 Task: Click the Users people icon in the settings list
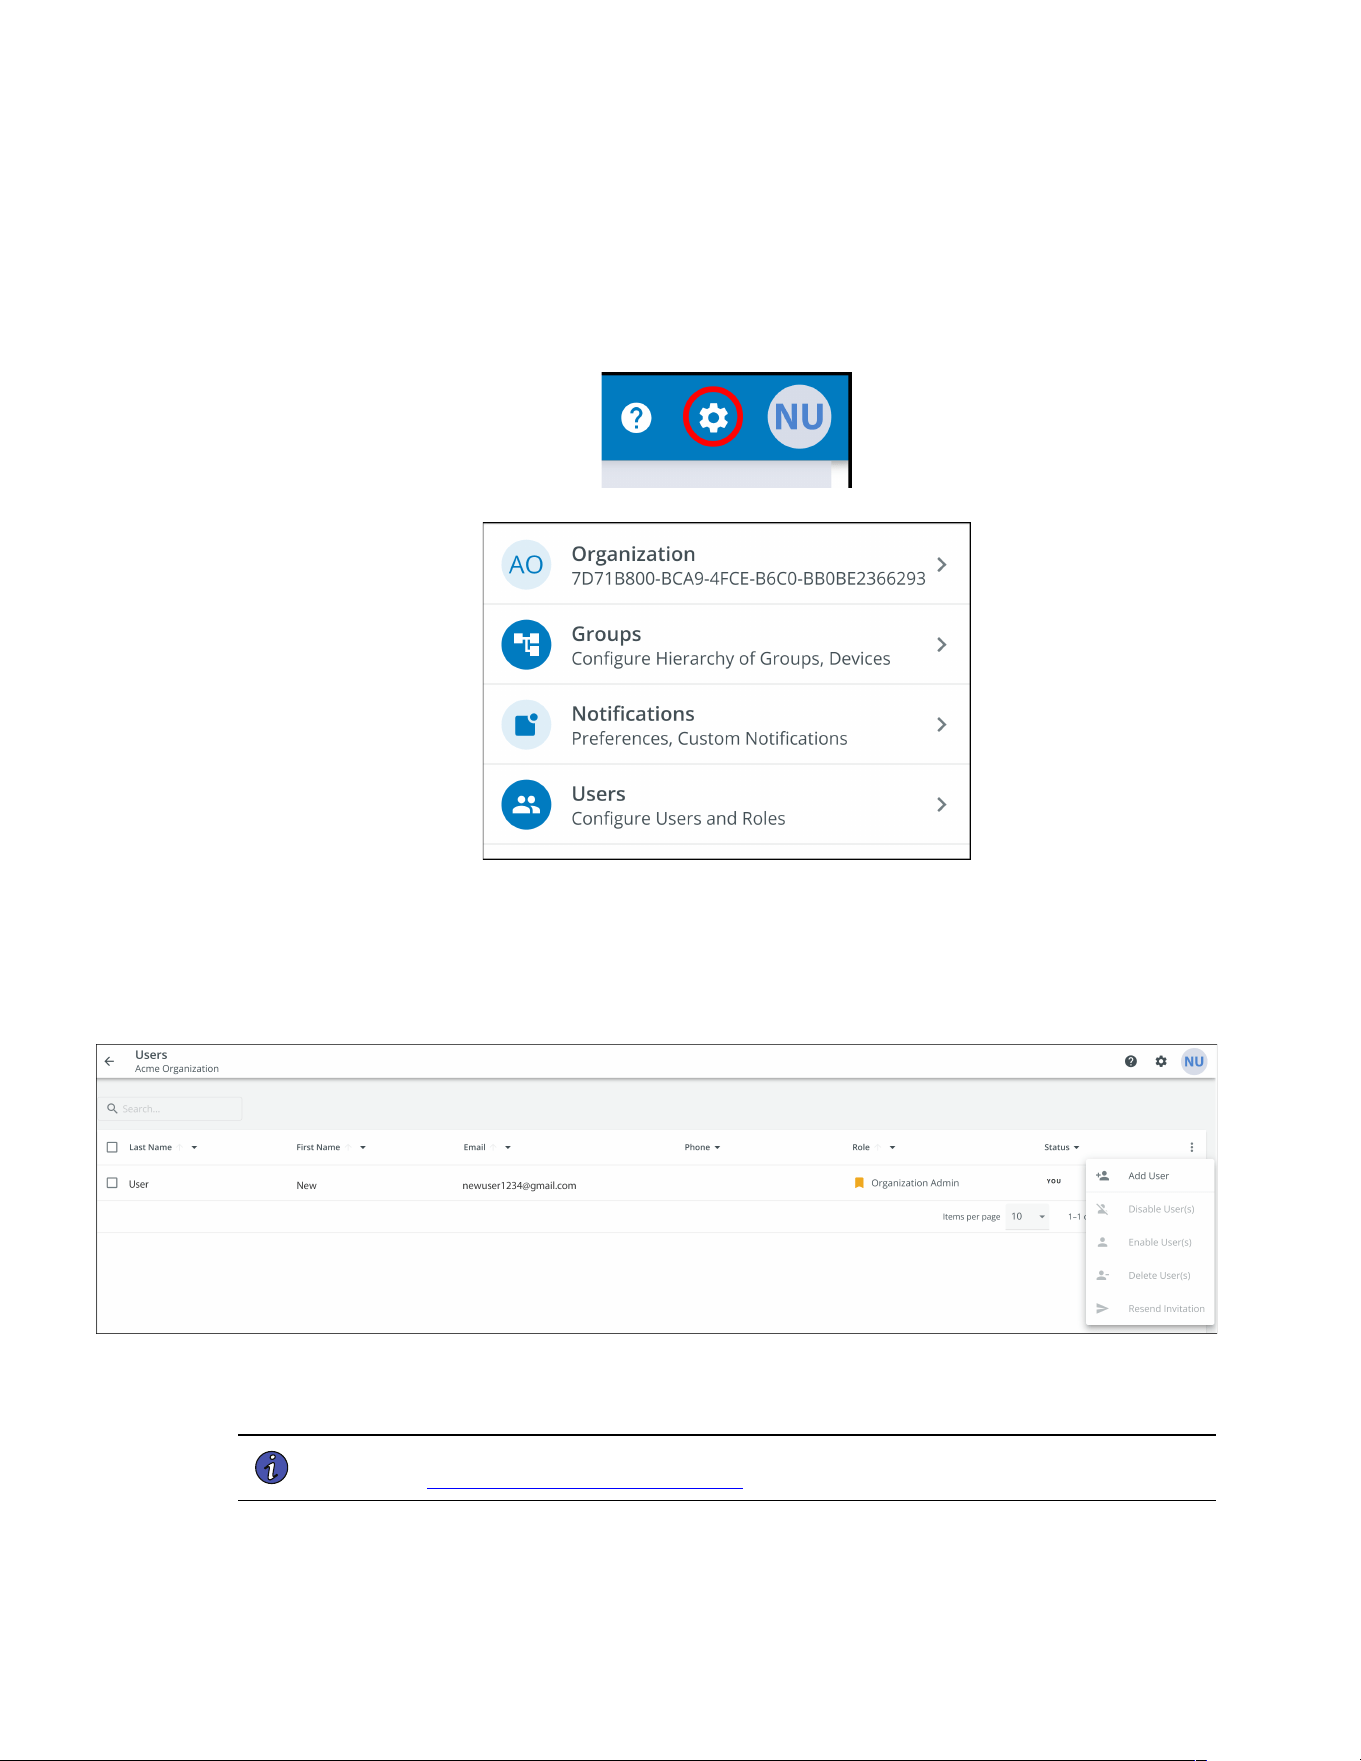(x=526, y=804)
